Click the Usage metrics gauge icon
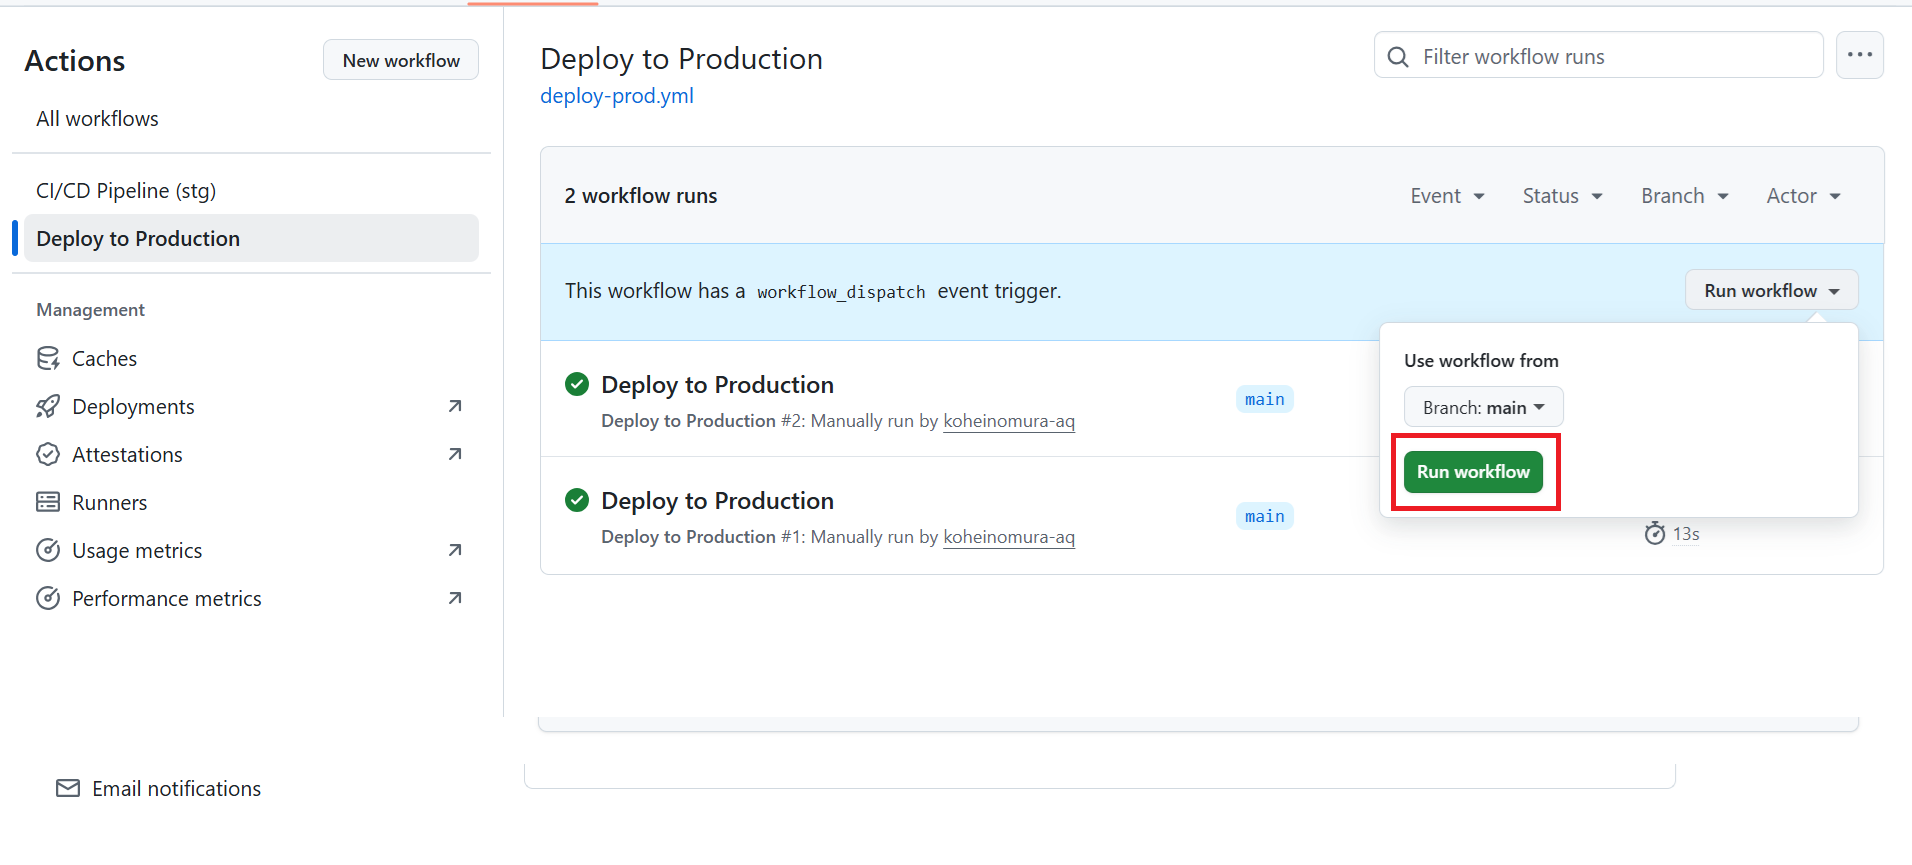 click(48, 550)
